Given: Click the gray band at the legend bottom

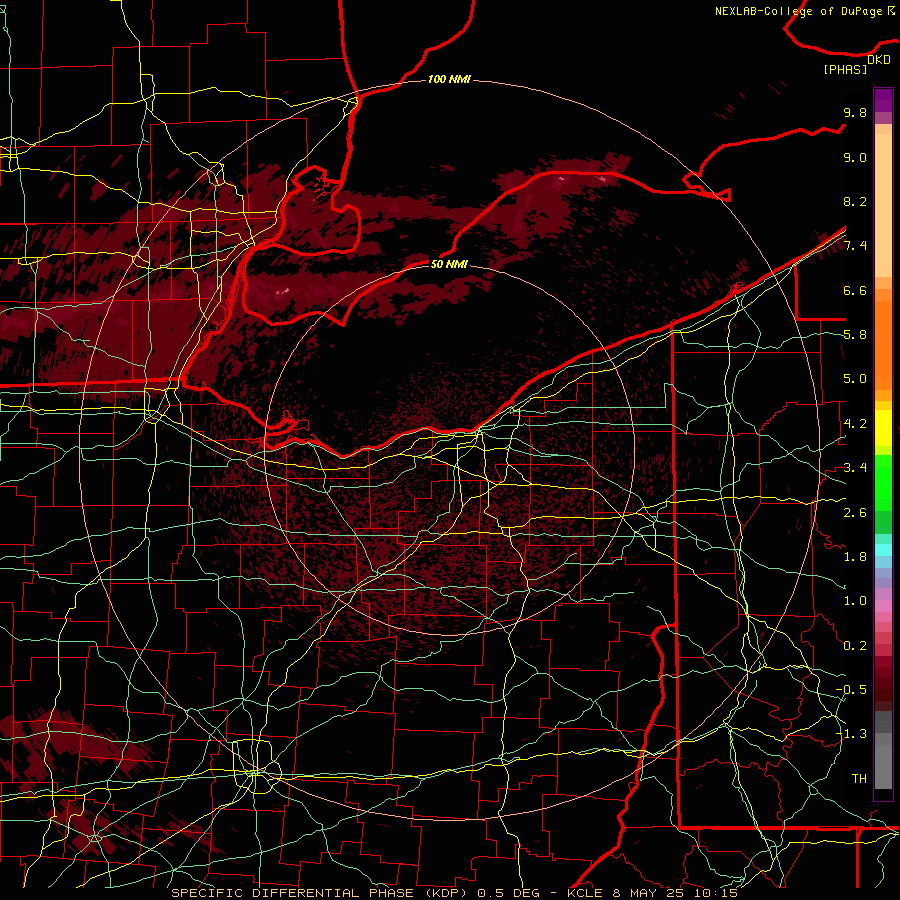Looking at the screenshot, I should pyautogui.click(x=883, y=763).
